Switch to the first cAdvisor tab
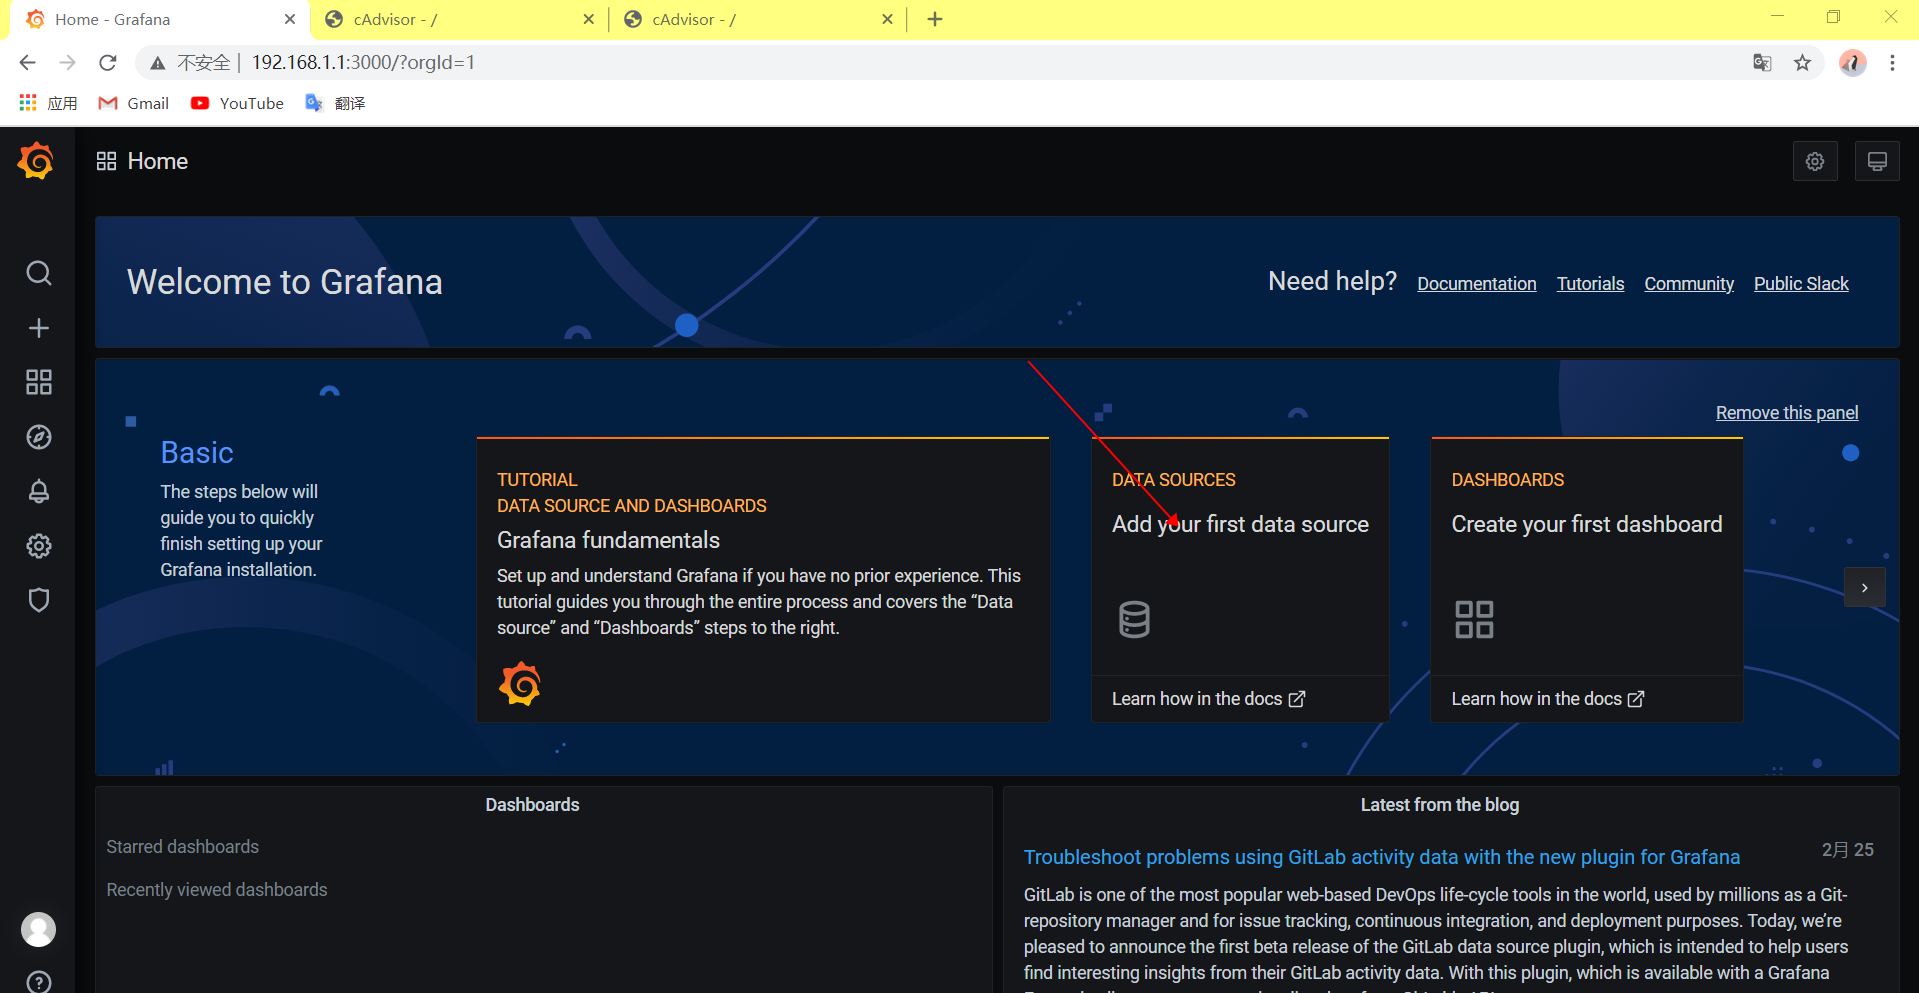Viewport: 1919px width, 993px height. (459, 19)
